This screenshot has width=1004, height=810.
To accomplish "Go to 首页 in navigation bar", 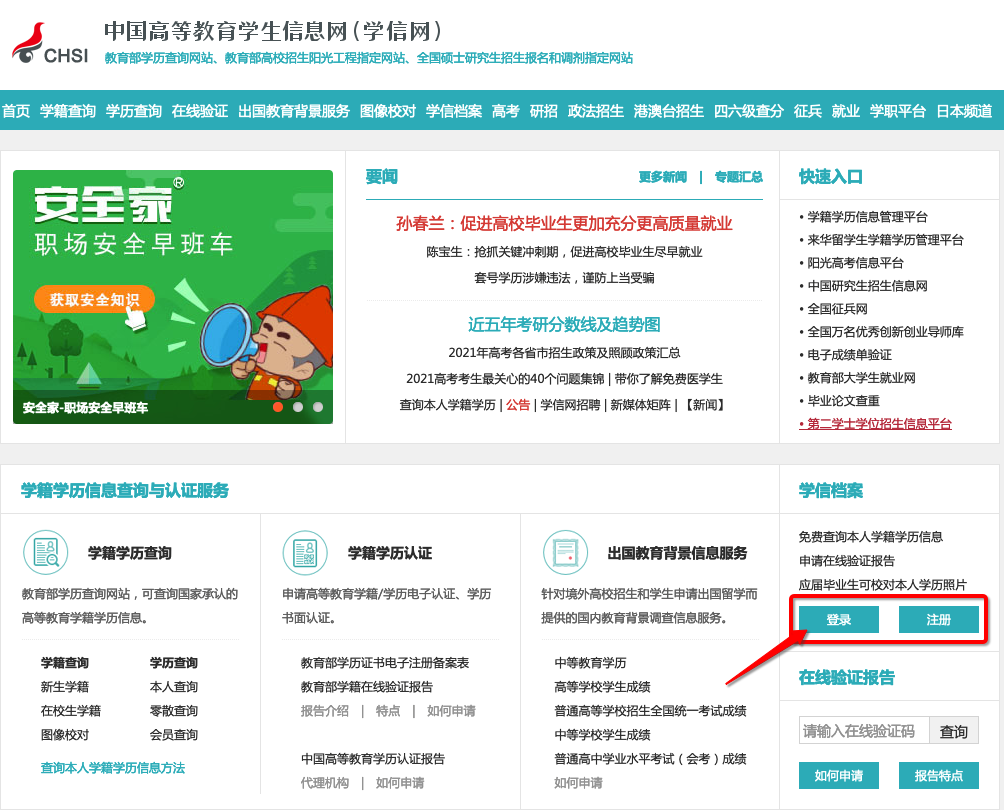I will (x=16, y=111).
